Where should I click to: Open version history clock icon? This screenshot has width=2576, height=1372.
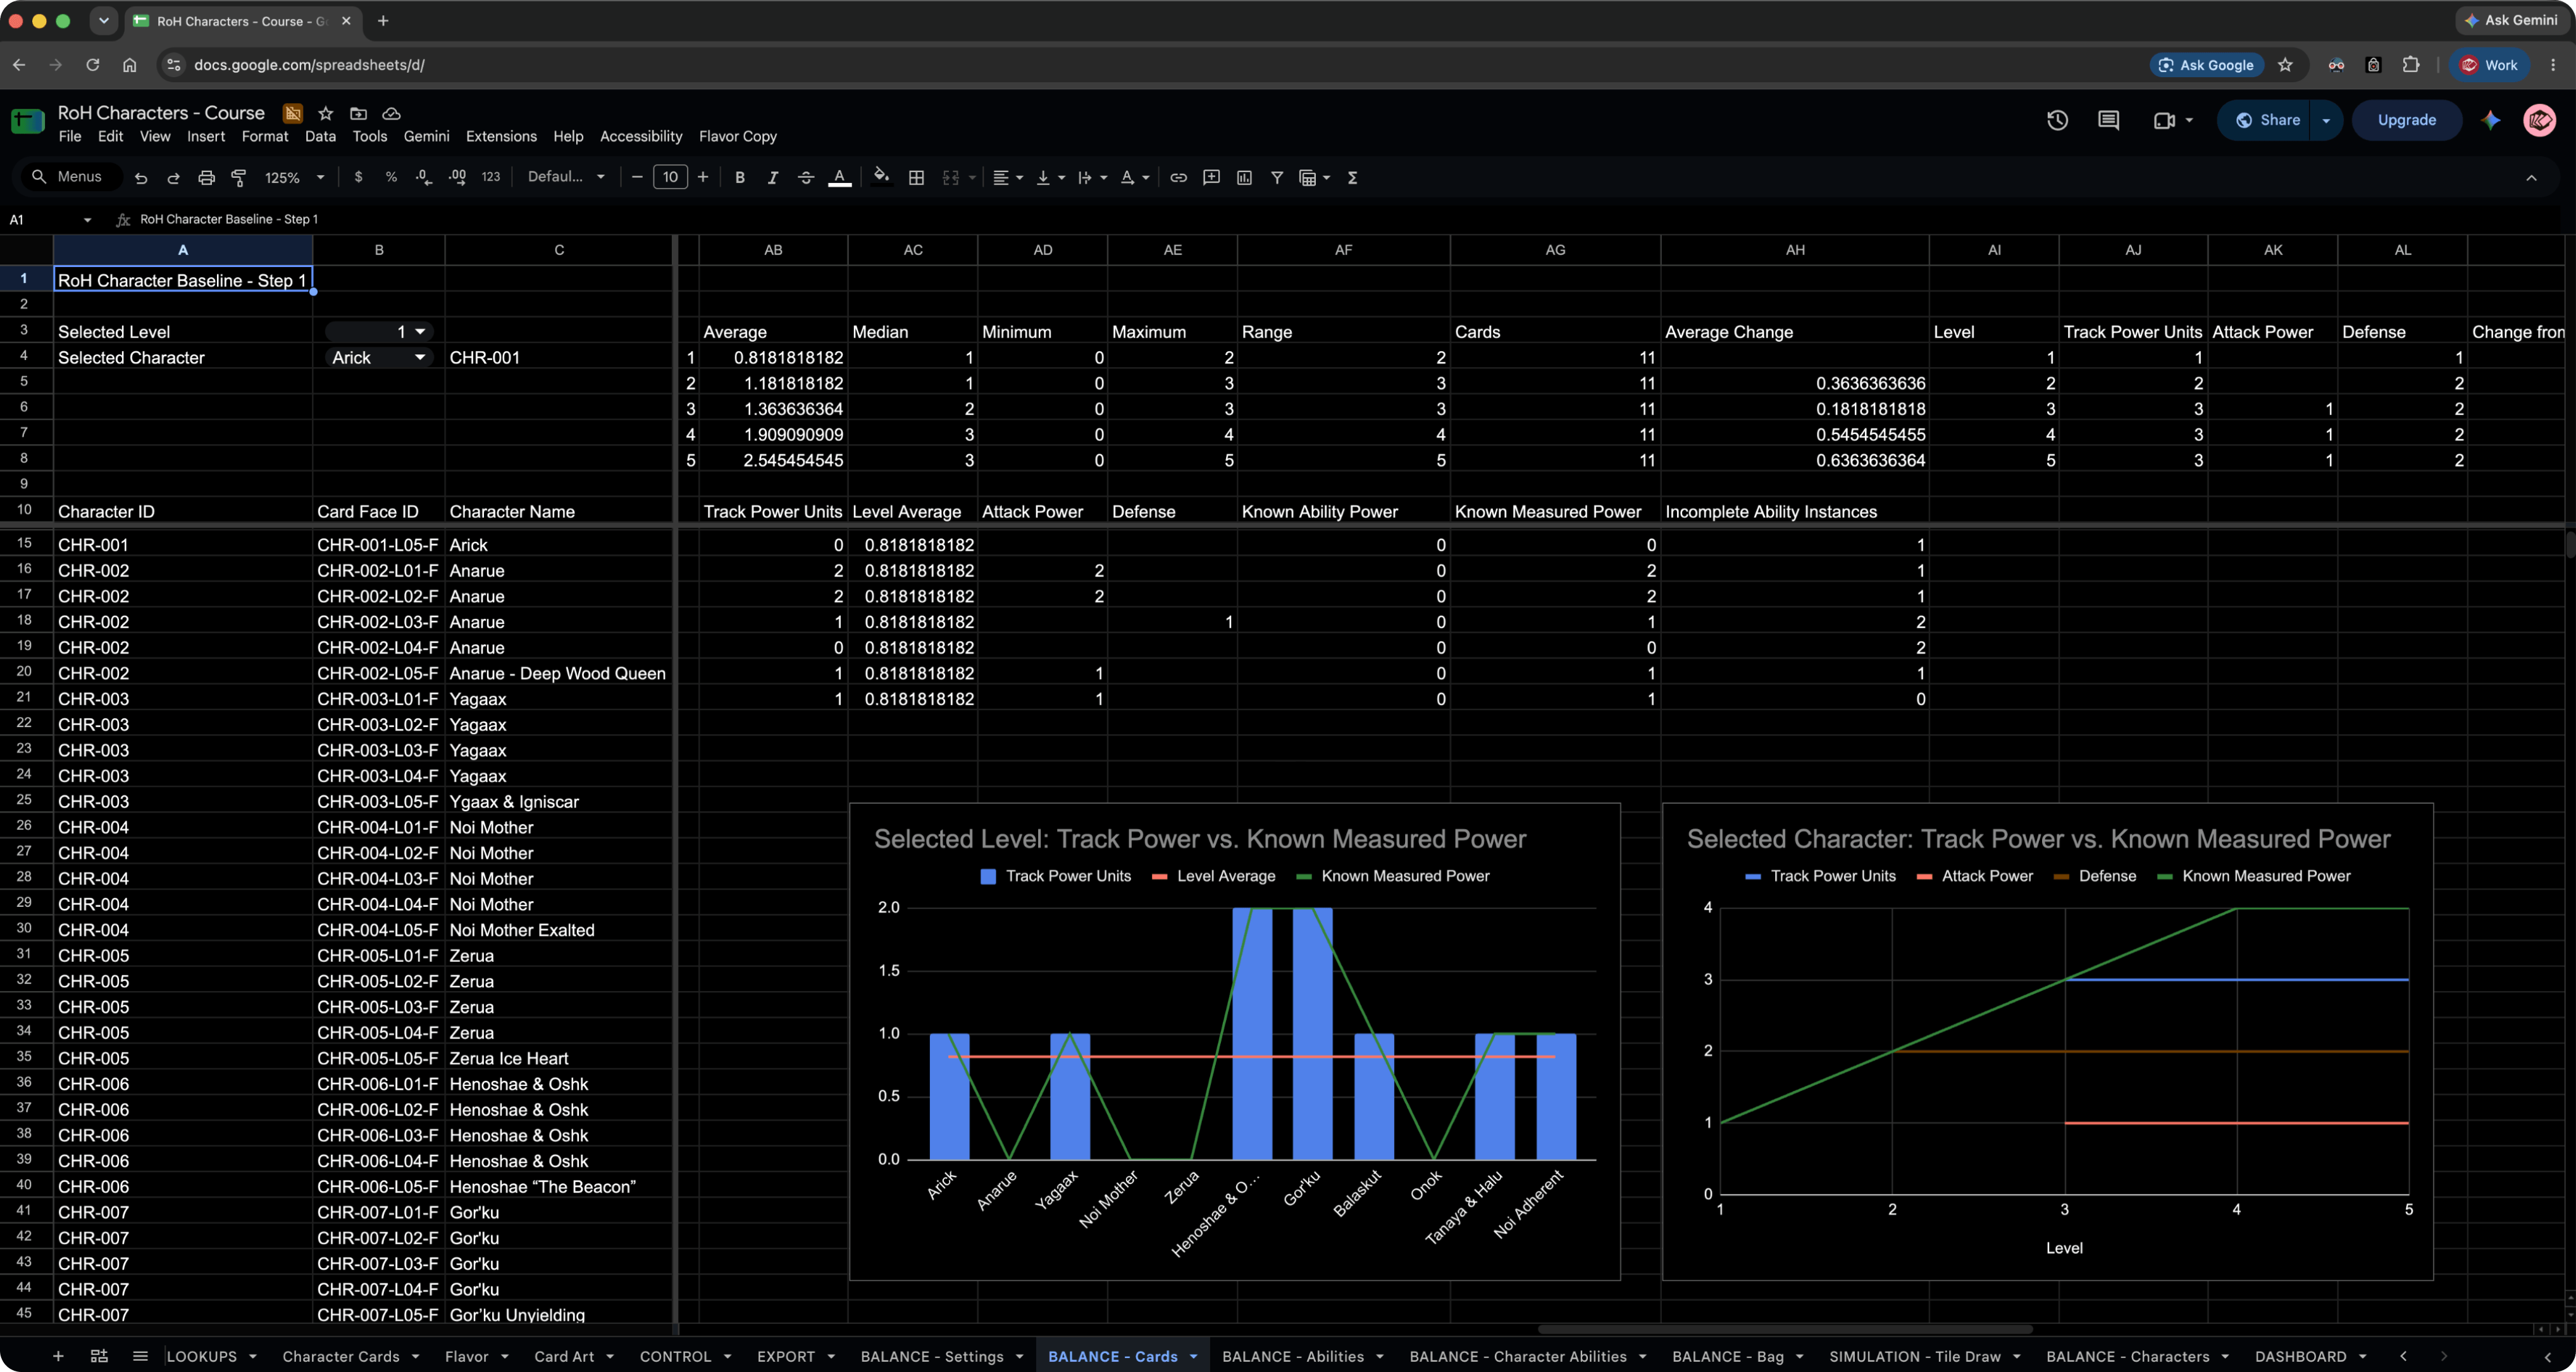click(2057, 120)
